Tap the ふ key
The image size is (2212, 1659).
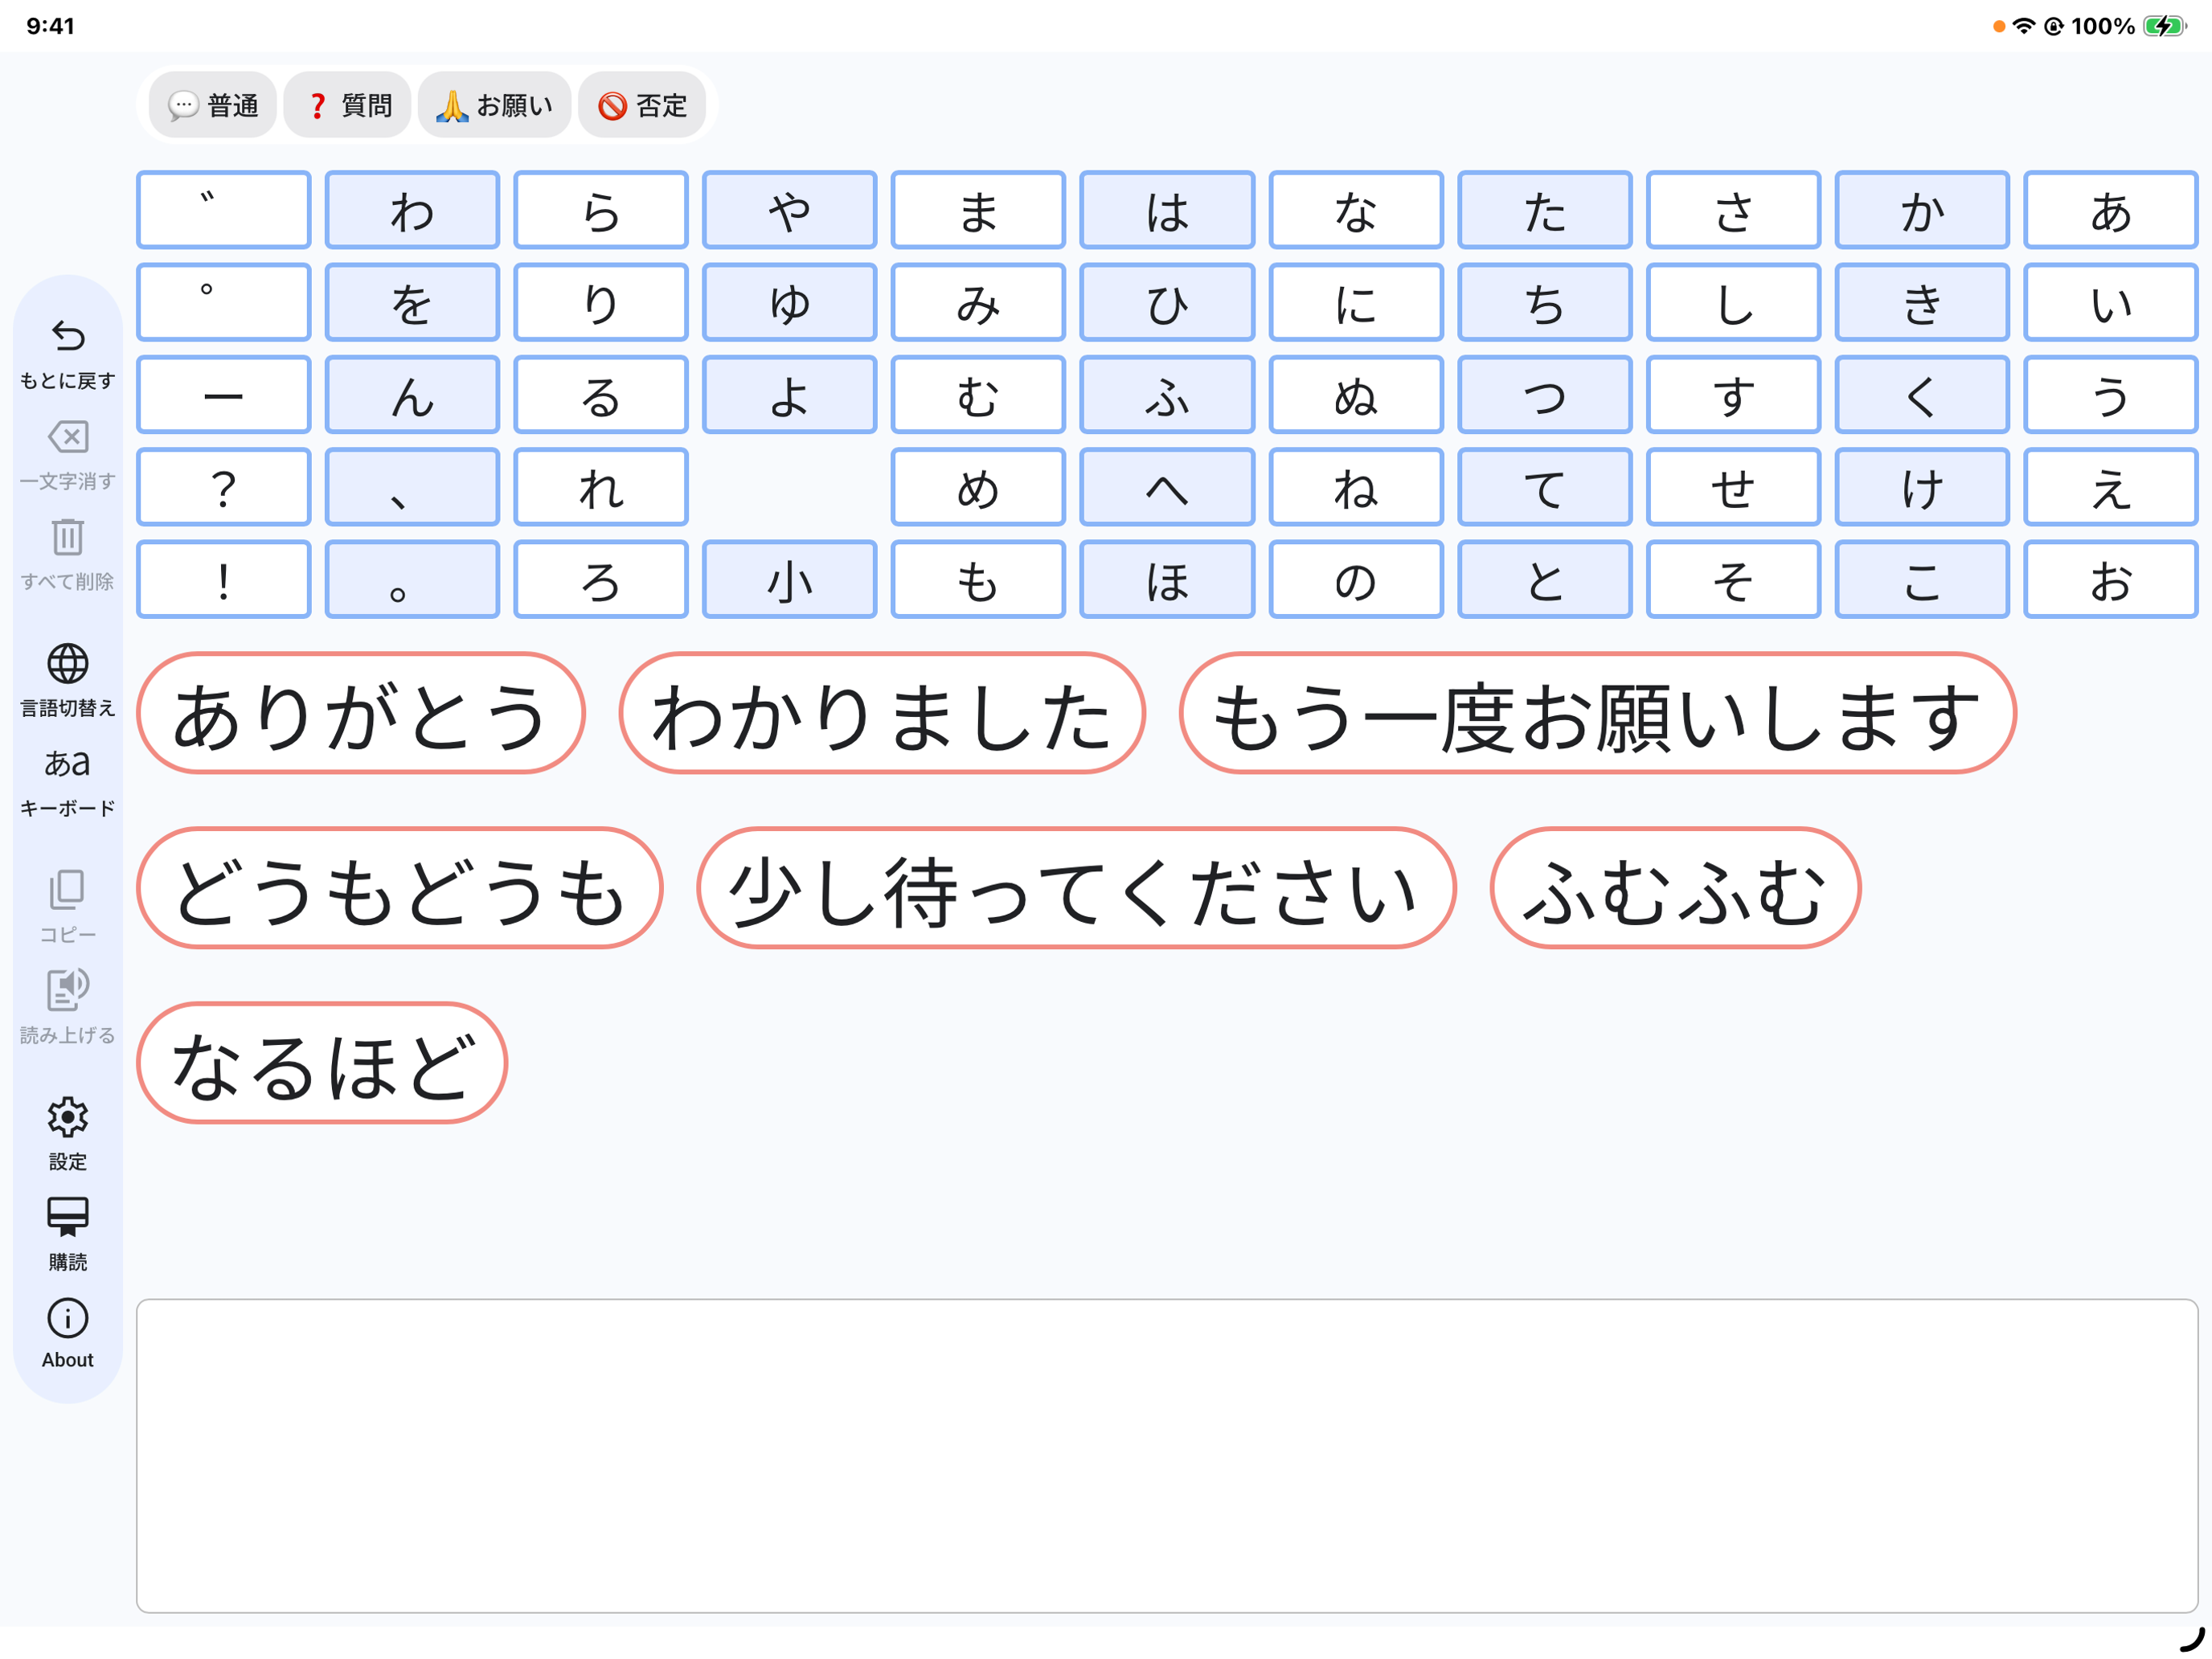point(1167,395)
